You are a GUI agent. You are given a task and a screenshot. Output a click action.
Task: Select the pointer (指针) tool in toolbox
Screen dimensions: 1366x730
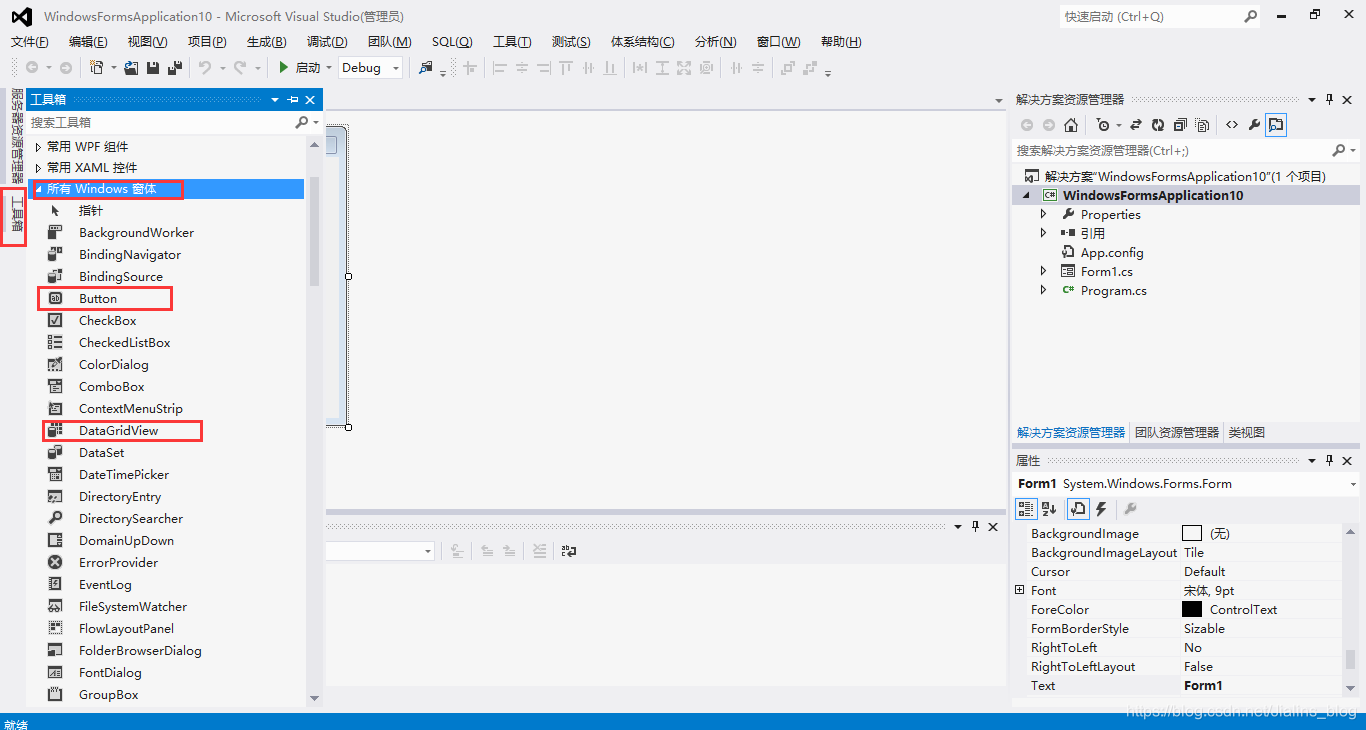[90, 211]
